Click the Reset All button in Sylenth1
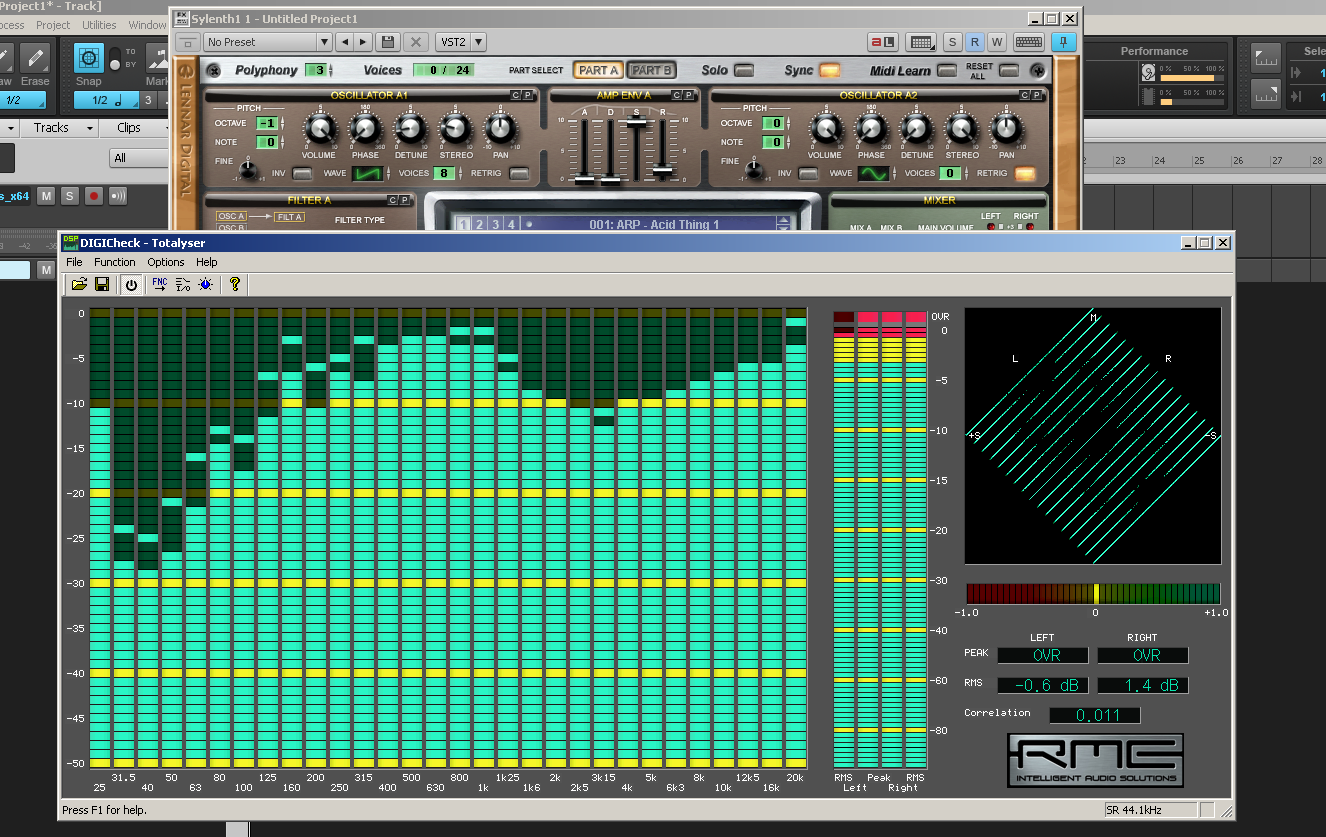The width and height of the screenshot is (1326, 837). (1009, 70)
